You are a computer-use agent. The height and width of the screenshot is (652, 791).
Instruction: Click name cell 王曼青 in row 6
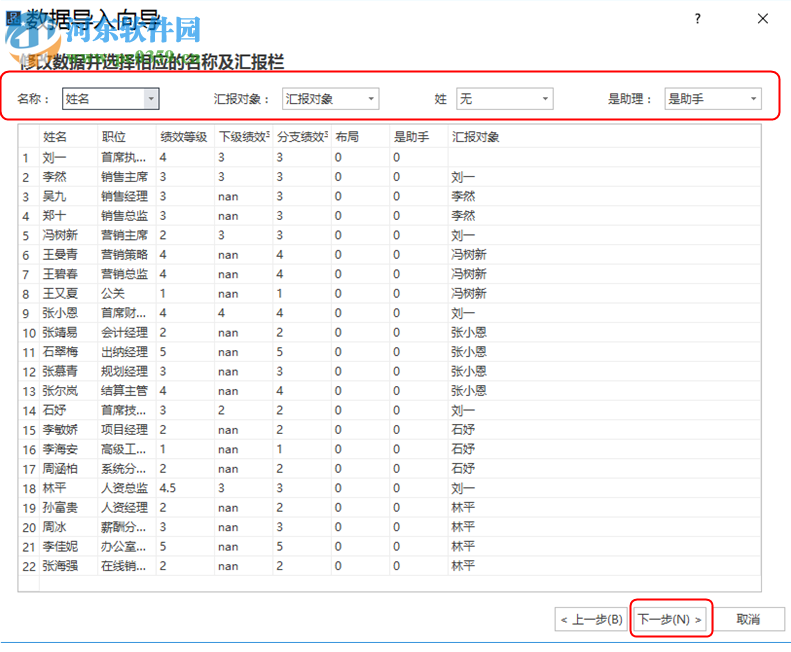click(x=68, y=255)
